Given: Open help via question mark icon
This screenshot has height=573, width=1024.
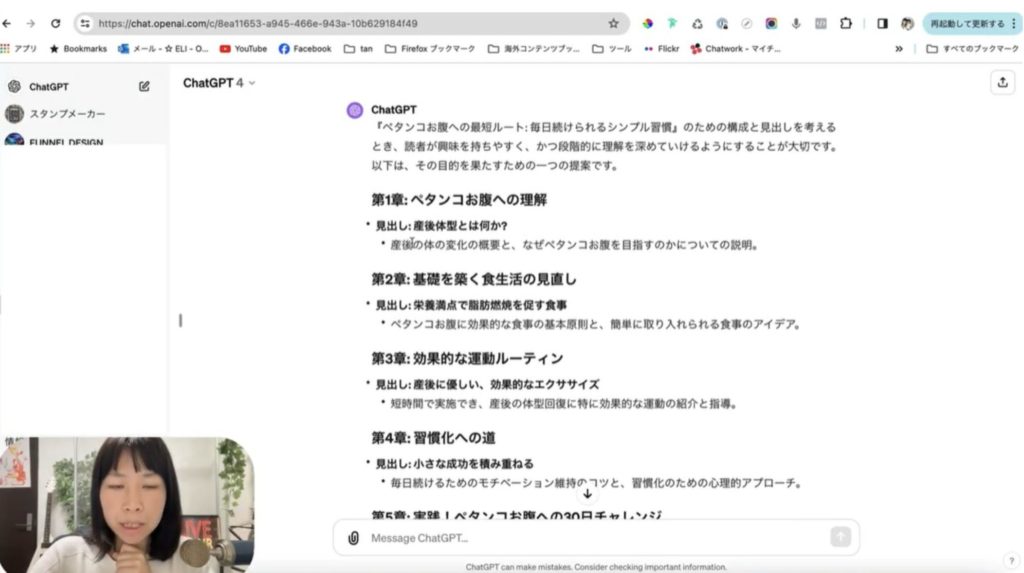Looking at the screenshot, I should pyautogui.click(x=1011, y=561).
